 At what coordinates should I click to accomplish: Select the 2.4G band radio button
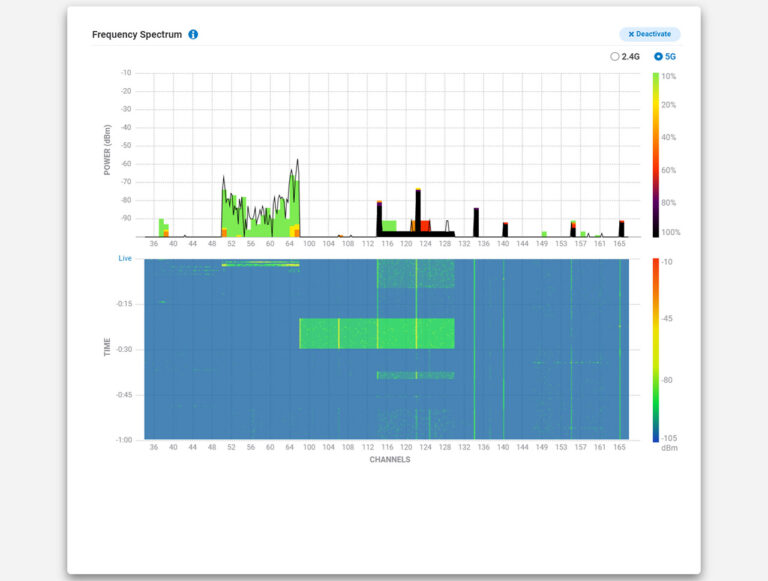[x=615, y=57]
